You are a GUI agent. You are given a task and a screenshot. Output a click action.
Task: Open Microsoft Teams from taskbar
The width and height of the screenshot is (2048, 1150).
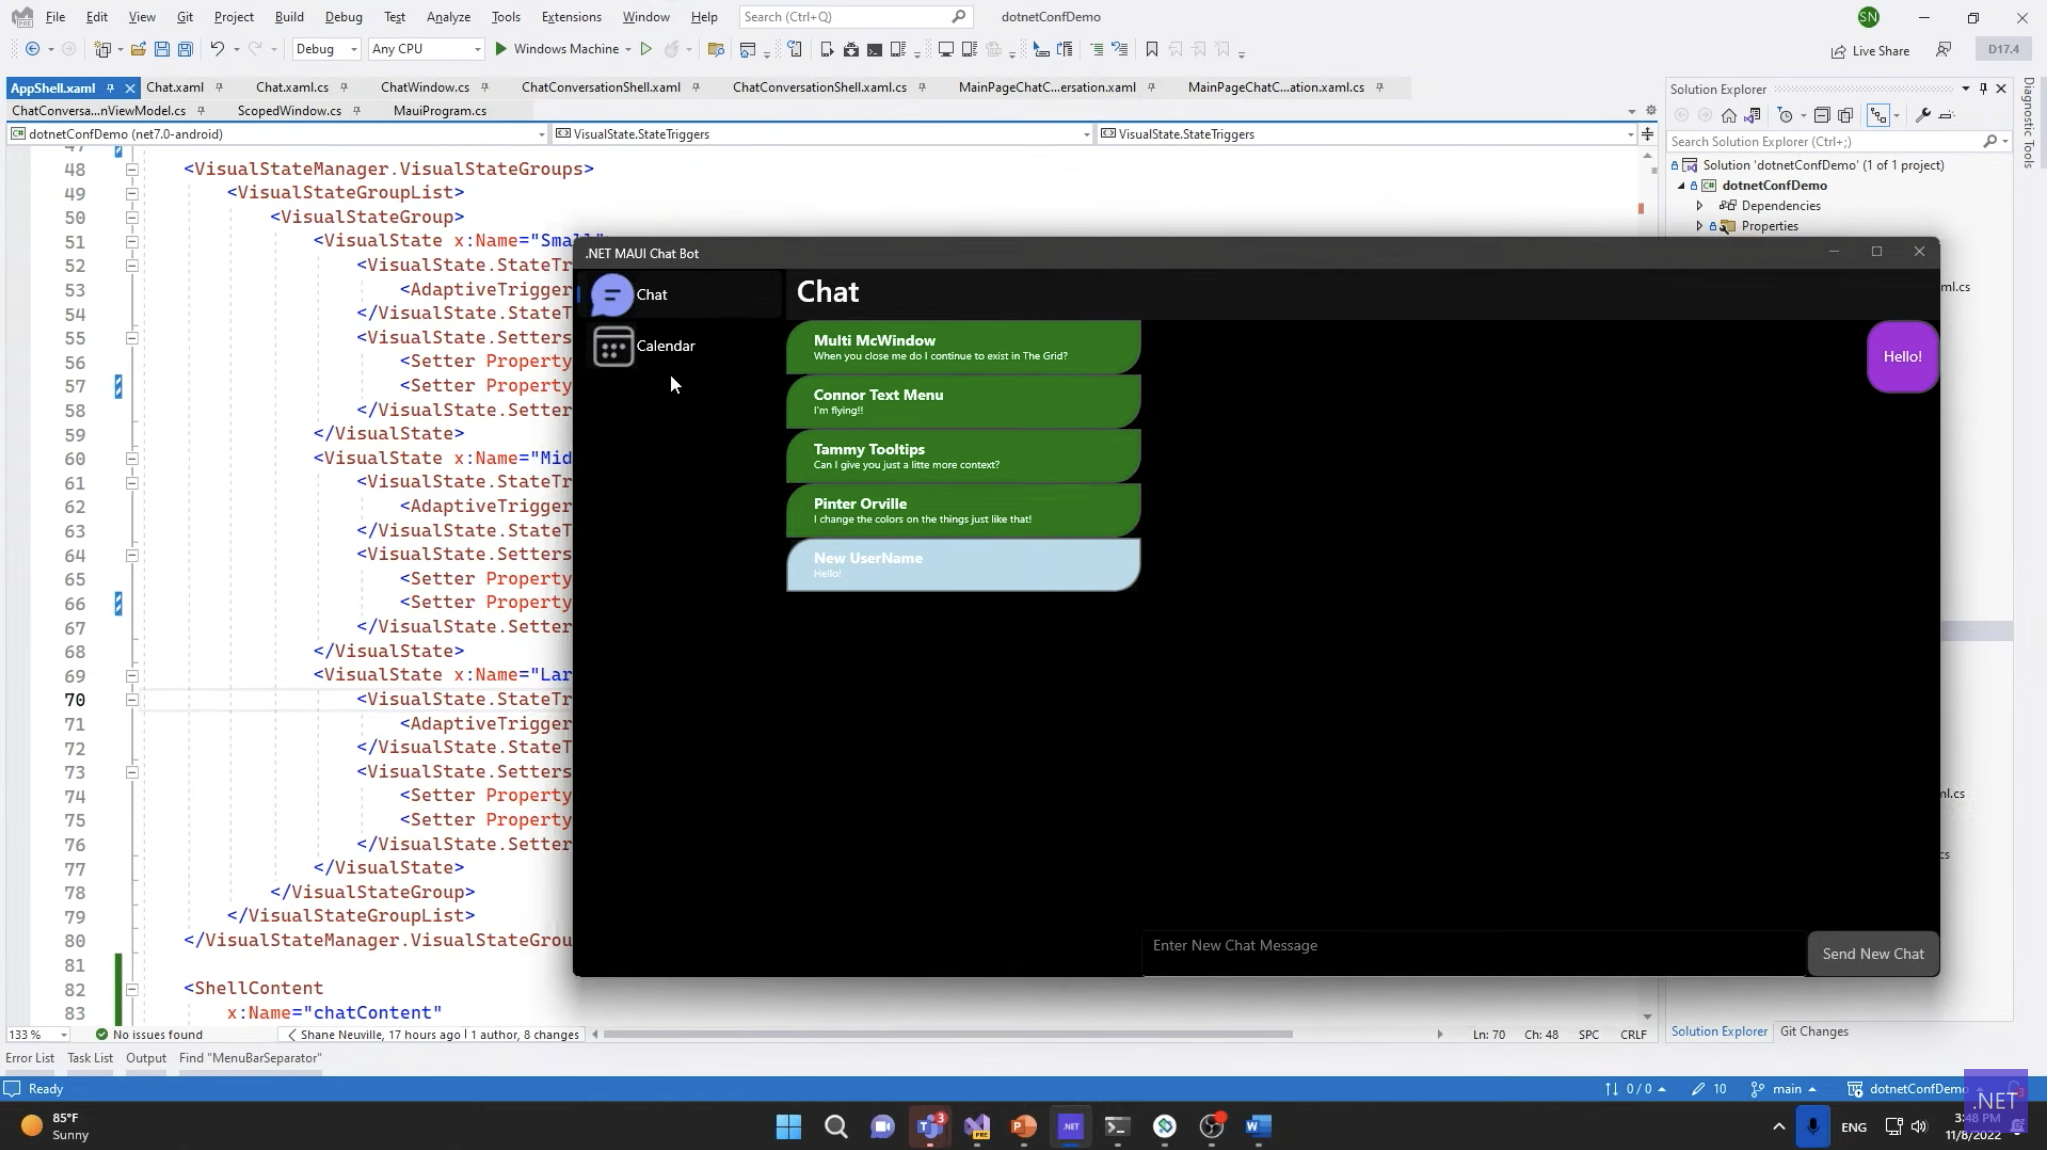(930, 1127)
